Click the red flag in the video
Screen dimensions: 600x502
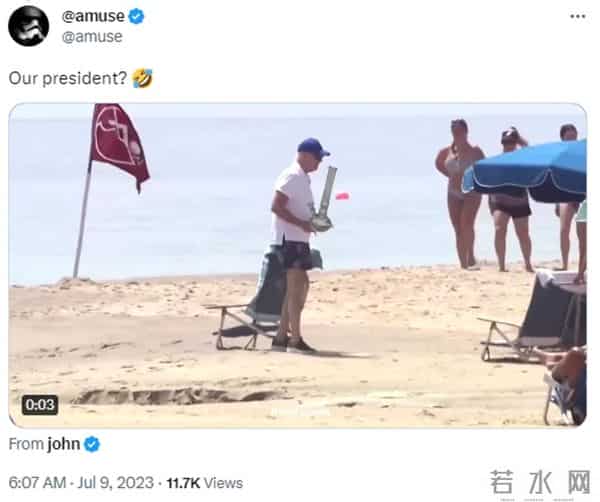tap(119, 147)
